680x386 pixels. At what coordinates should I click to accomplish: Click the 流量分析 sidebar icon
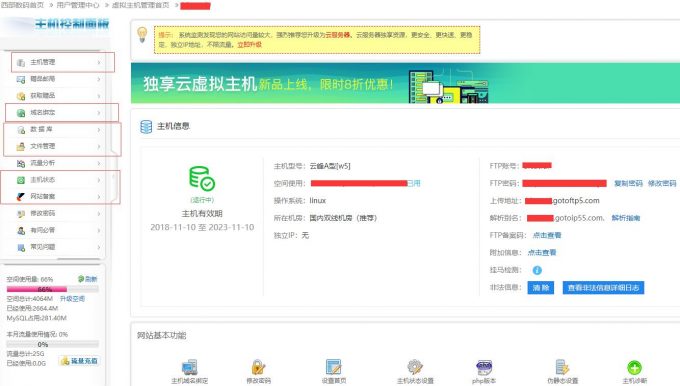point(21,164)
